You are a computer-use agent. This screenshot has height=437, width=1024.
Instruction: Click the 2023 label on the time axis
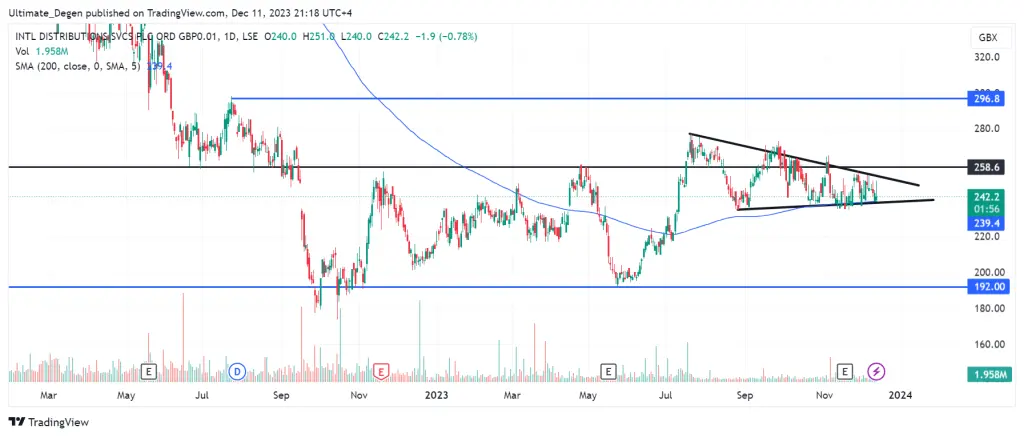(438, 395)
